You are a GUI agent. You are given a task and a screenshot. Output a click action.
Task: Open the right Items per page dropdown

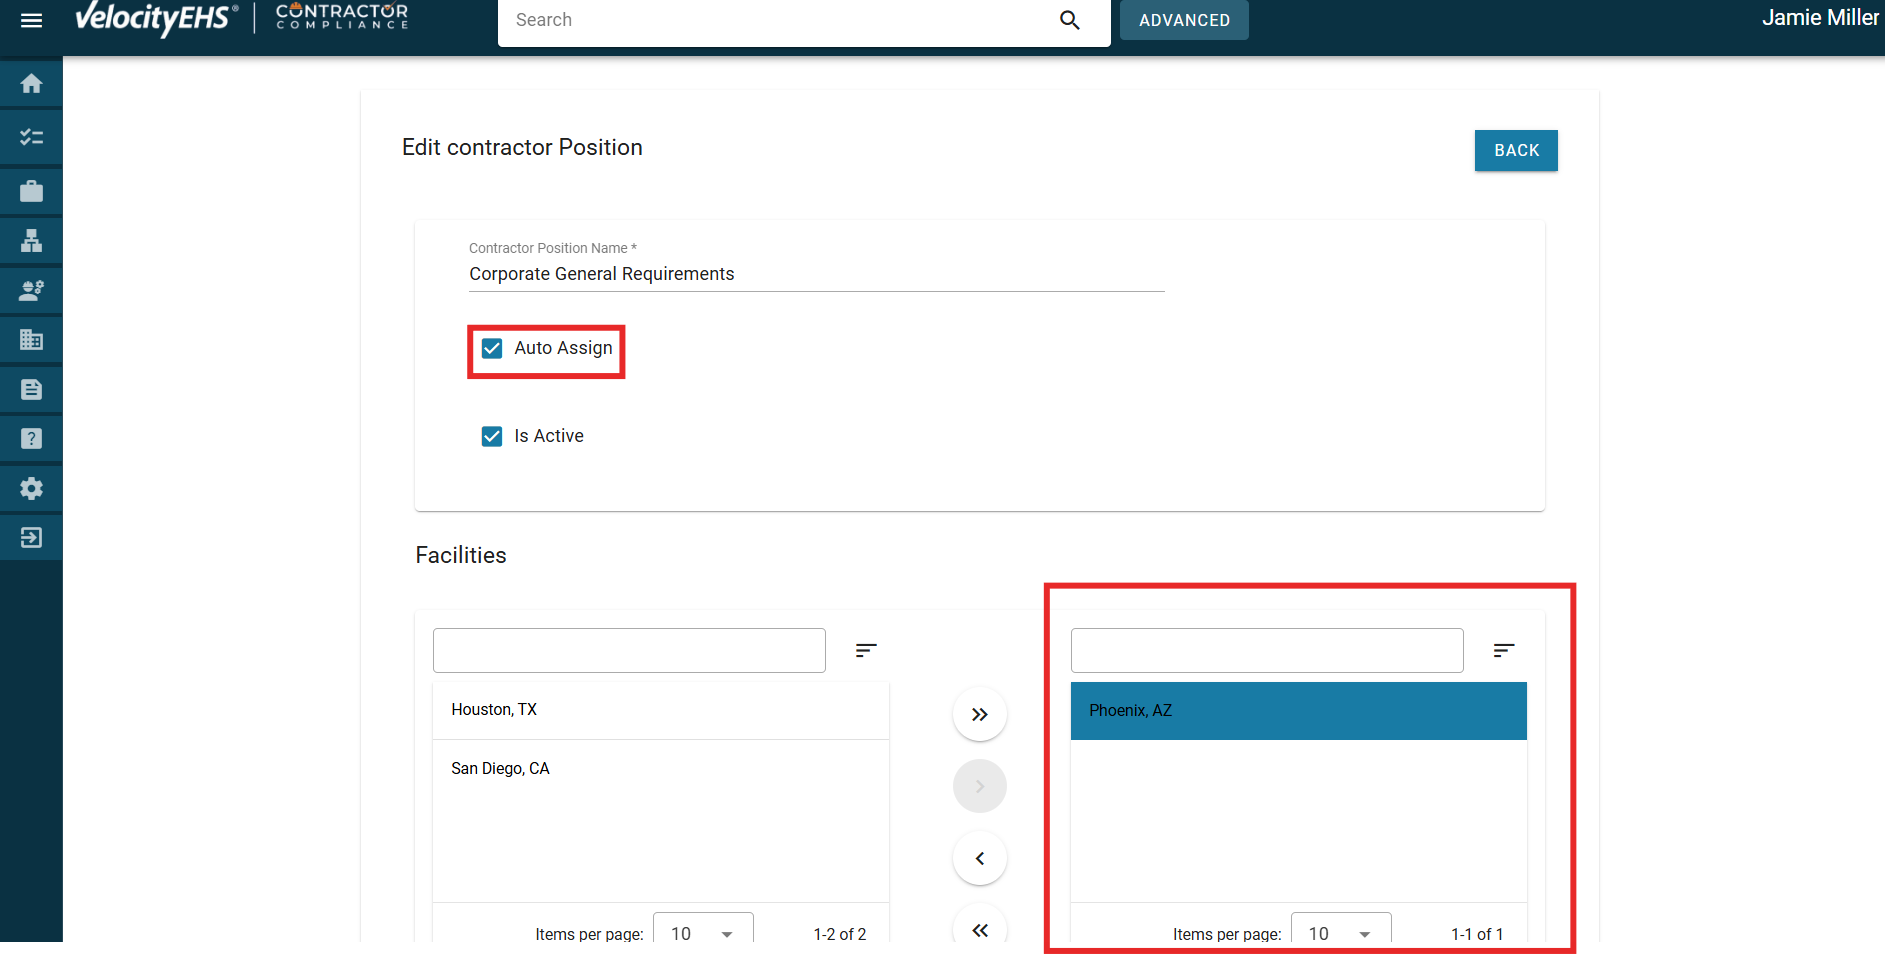1340,932
